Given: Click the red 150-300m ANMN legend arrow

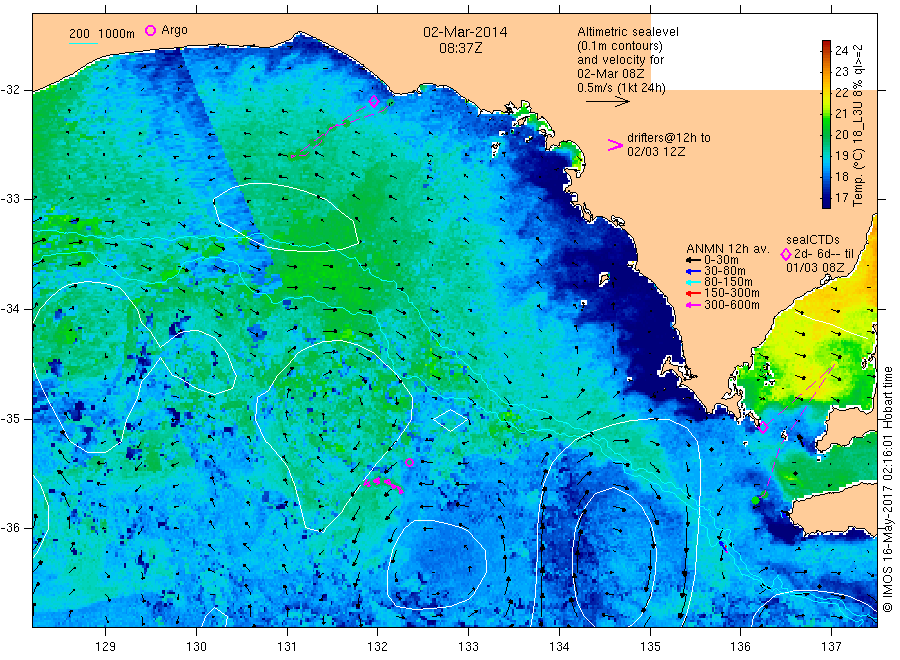Looking at the screenshot, I should click(693, 294).
